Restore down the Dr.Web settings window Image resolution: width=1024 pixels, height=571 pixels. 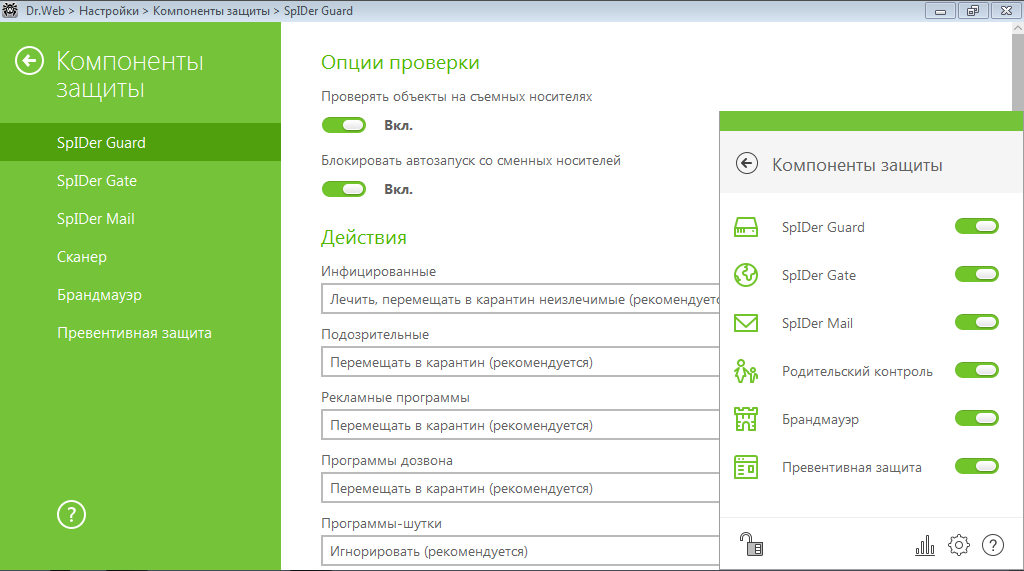click(973, 10)
